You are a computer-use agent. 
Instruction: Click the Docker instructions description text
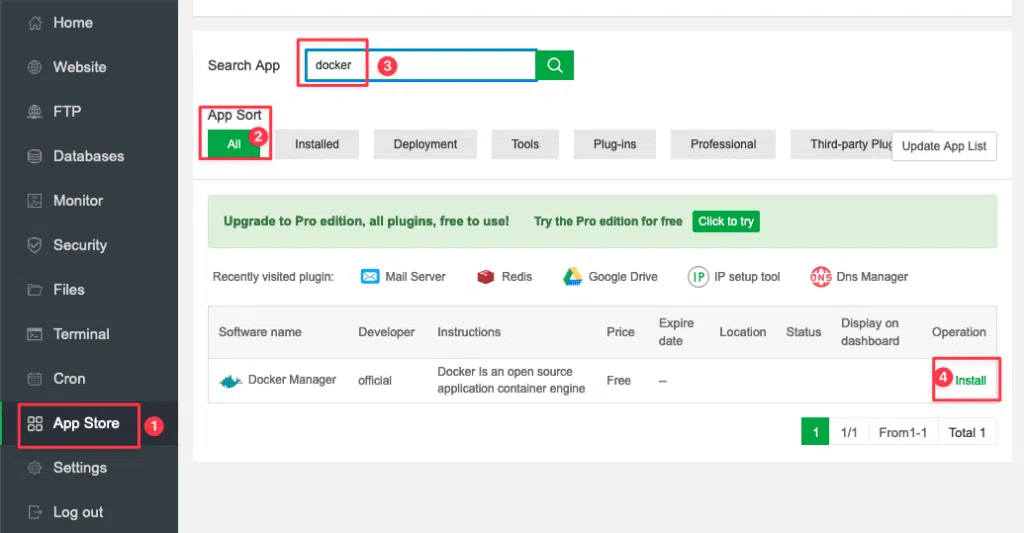511,380
